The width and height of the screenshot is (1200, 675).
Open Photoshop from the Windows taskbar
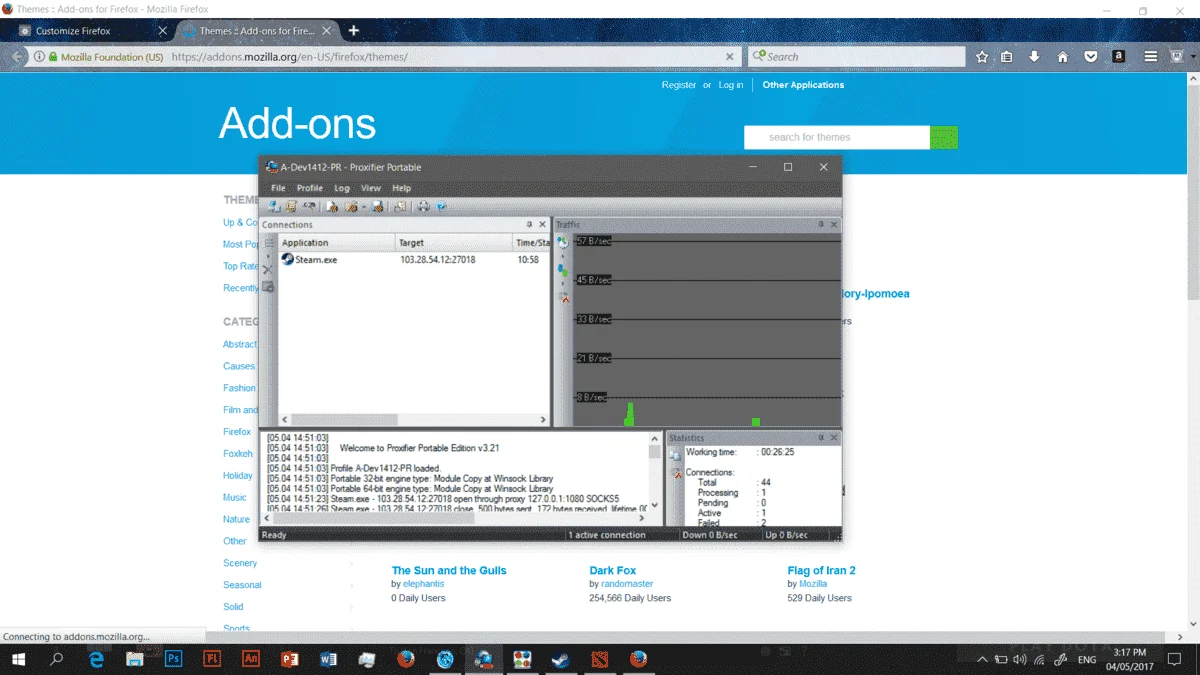[173, 659]
